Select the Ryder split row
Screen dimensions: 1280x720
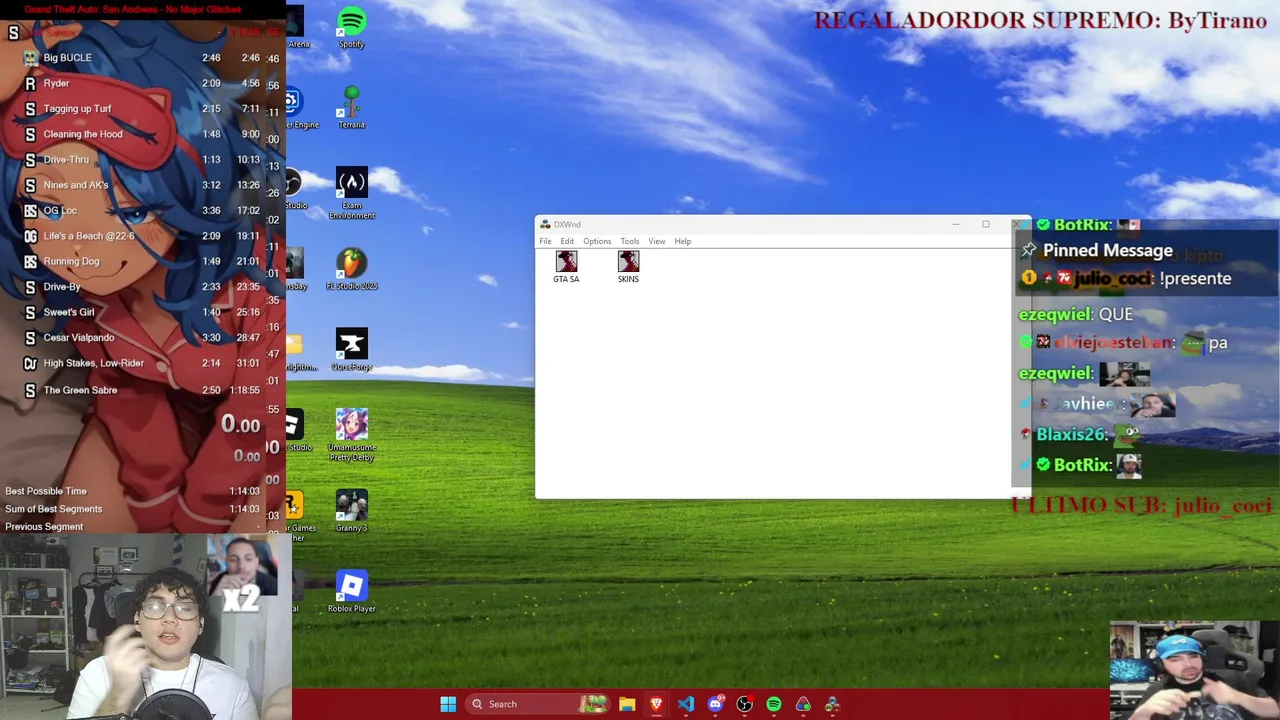pos(140,83)
